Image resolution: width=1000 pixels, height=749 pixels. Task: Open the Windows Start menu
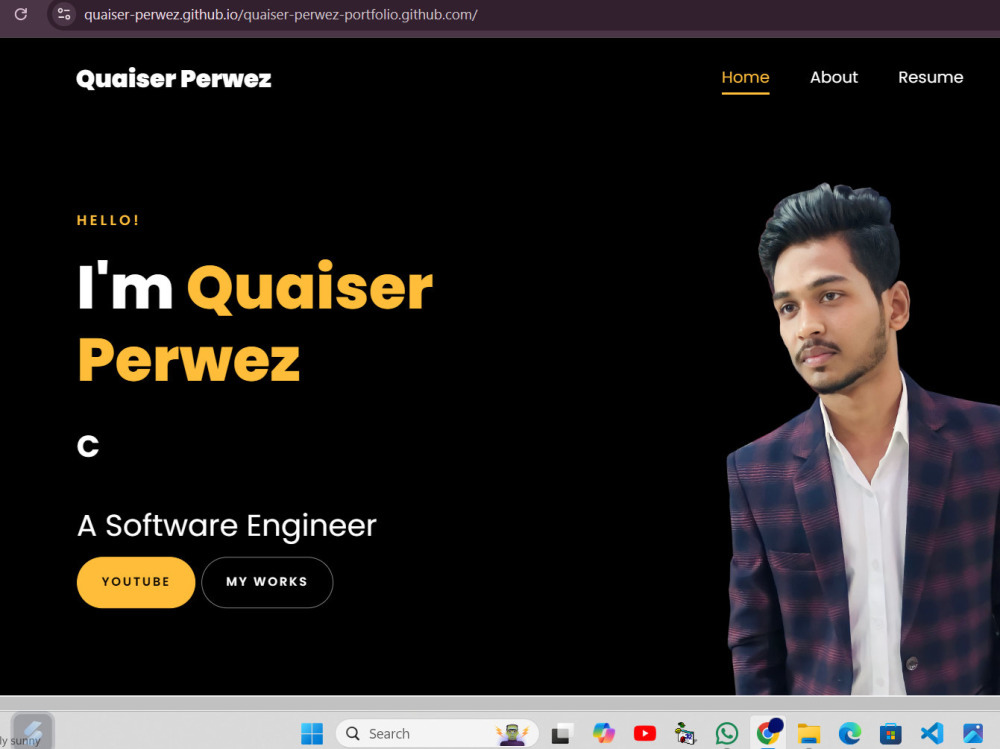pos(312,733)
